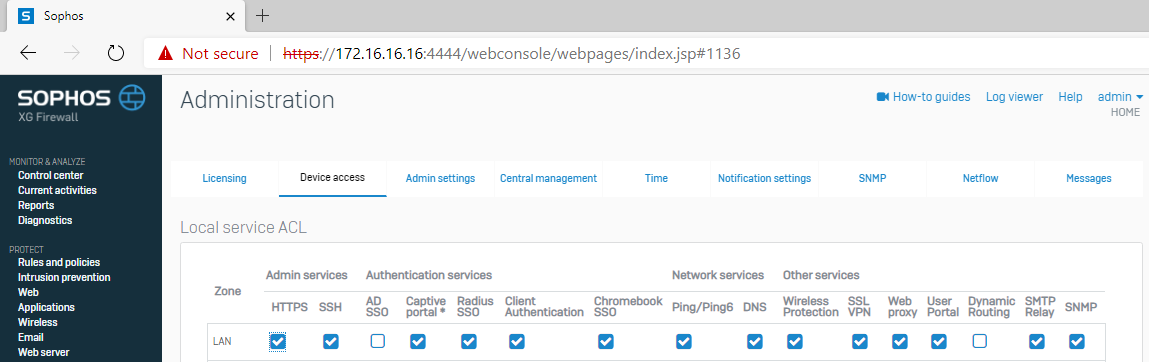1149x362 pixels.
Task: Open Applications in sidebar
Action: click(46, 307)
